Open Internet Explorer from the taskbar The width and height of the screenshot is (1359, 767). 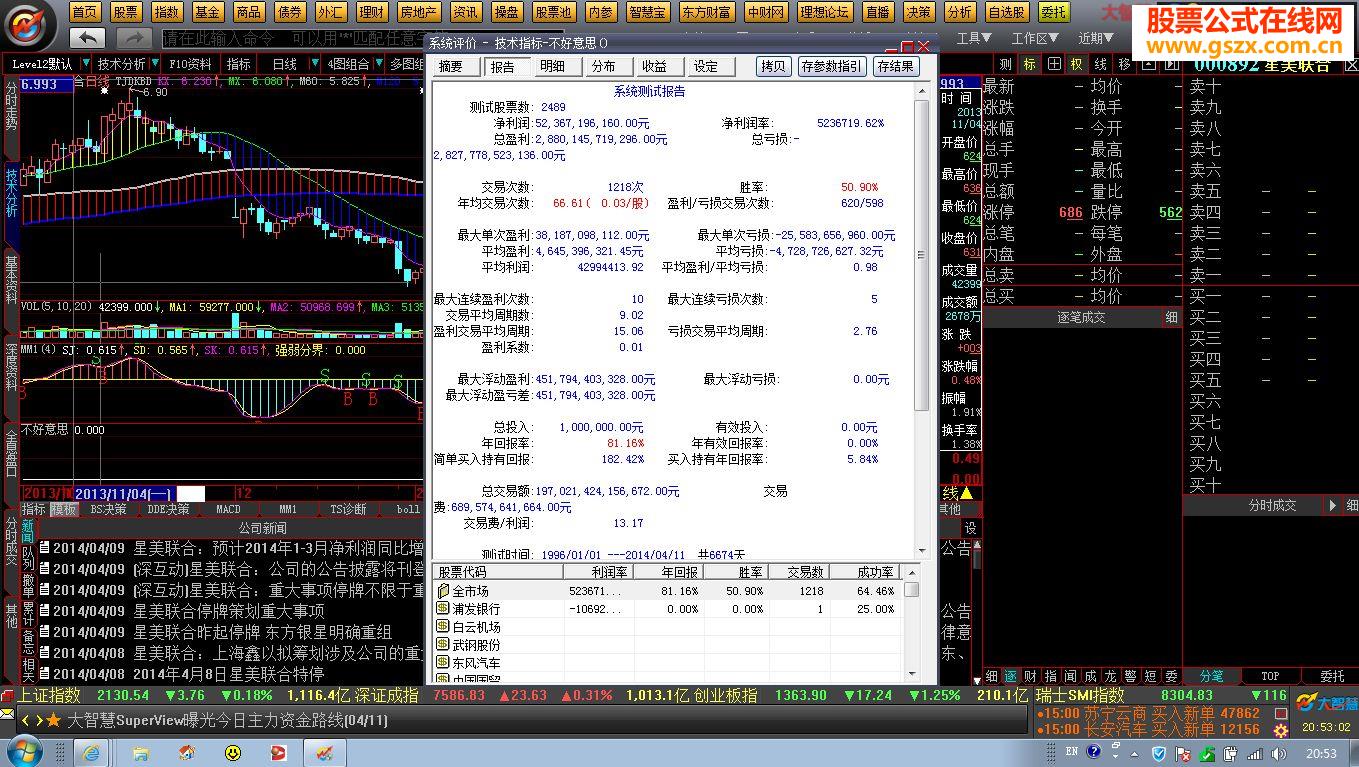[x=91, y=752]
